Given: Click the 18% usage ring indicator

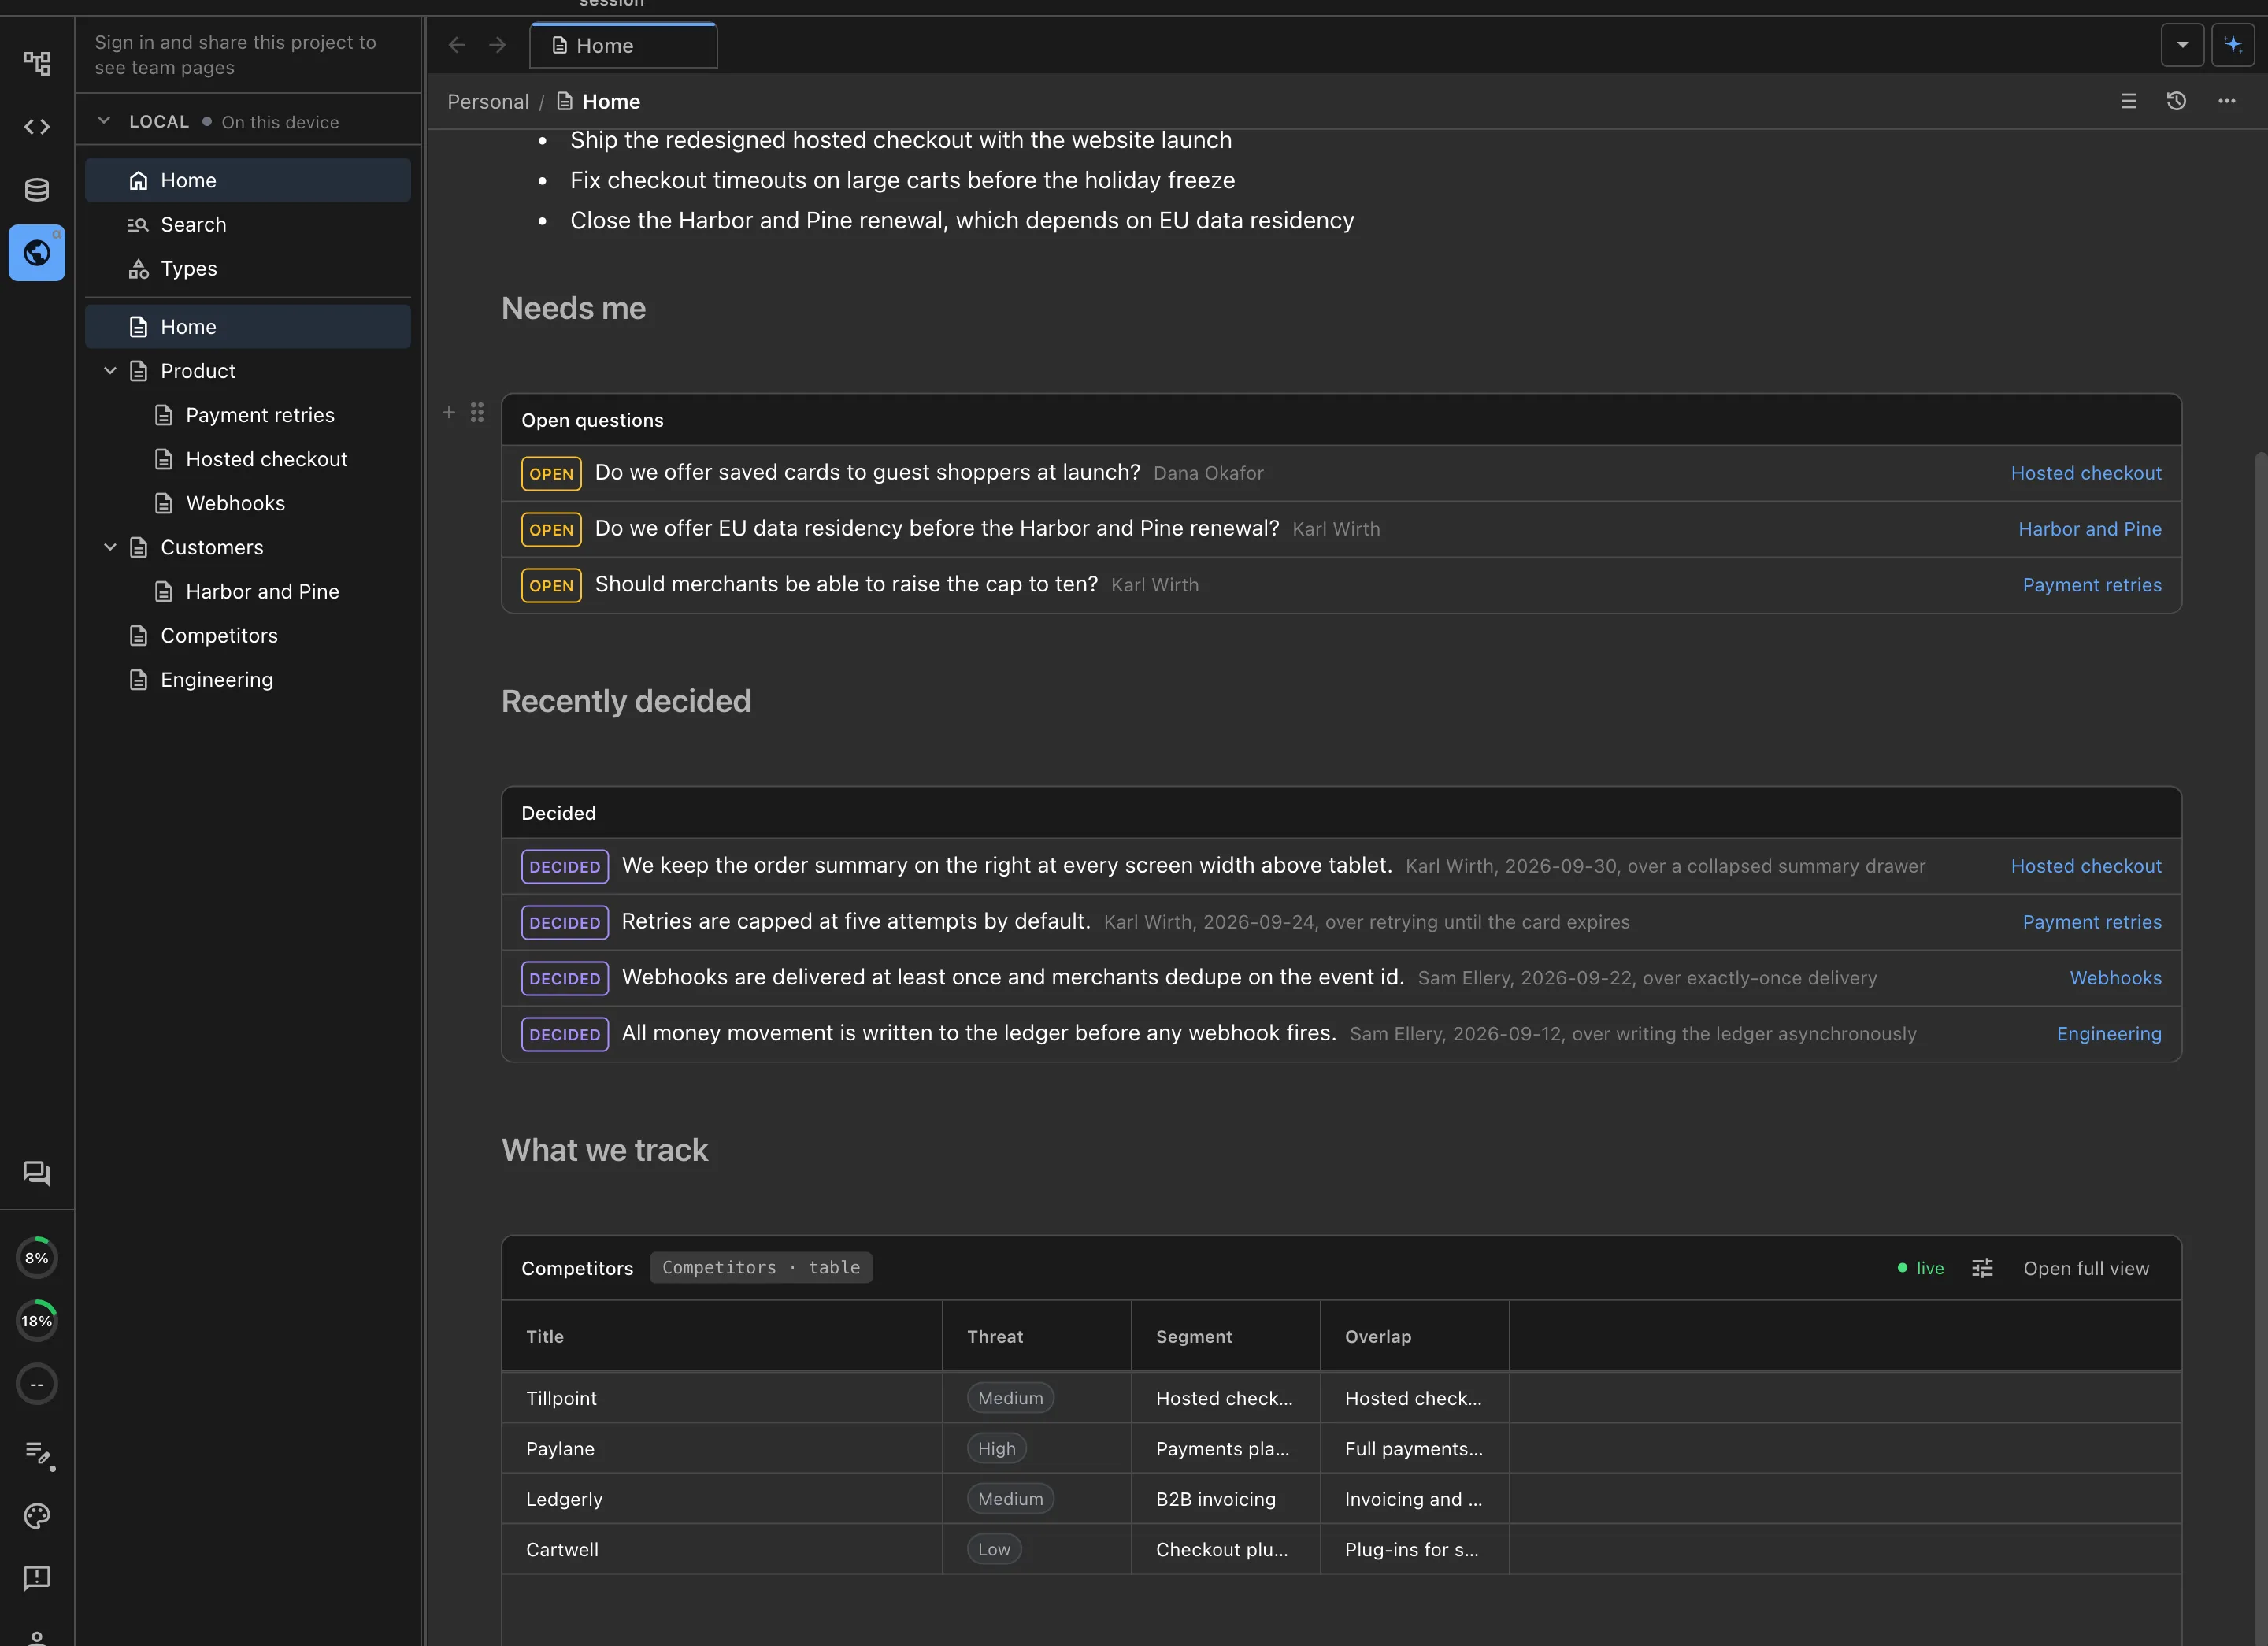Looking at the screenshot, I should point(37,1321).
